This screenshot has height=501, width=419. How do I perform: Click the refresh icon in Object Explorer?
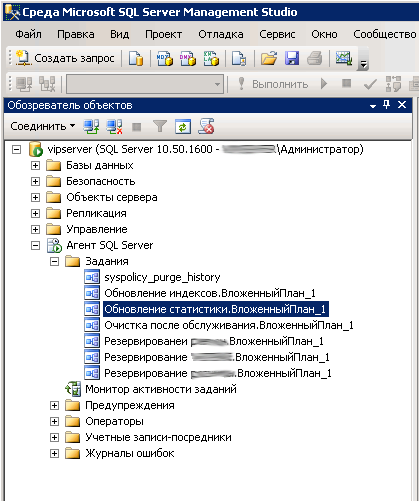pyautogui.click(x=183, y=127)
